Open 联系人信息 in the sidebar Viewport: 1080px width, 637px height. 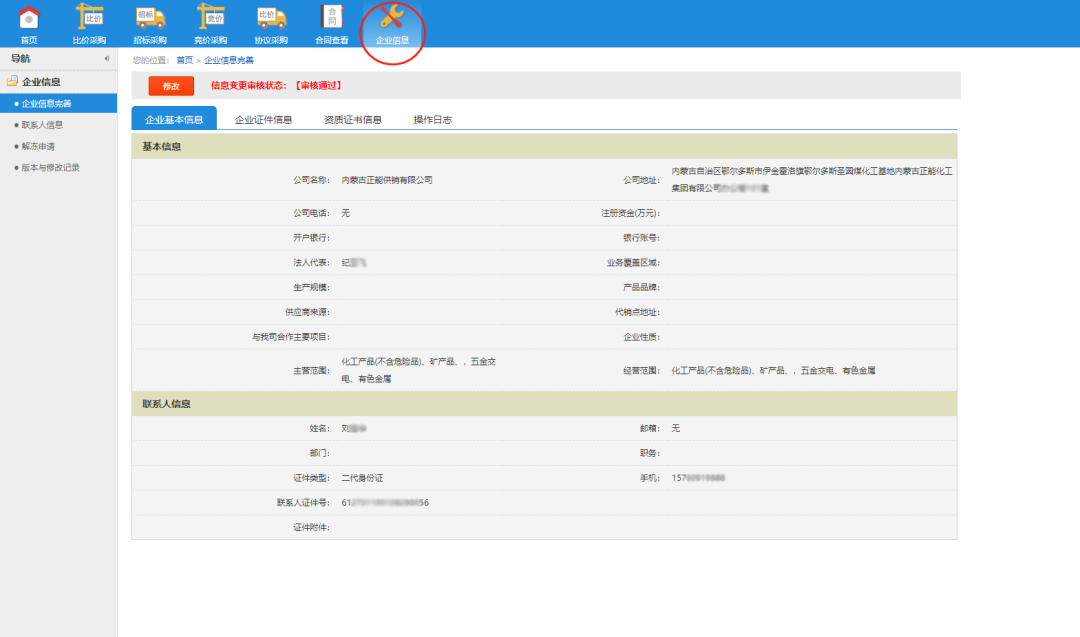pos(42,125)
